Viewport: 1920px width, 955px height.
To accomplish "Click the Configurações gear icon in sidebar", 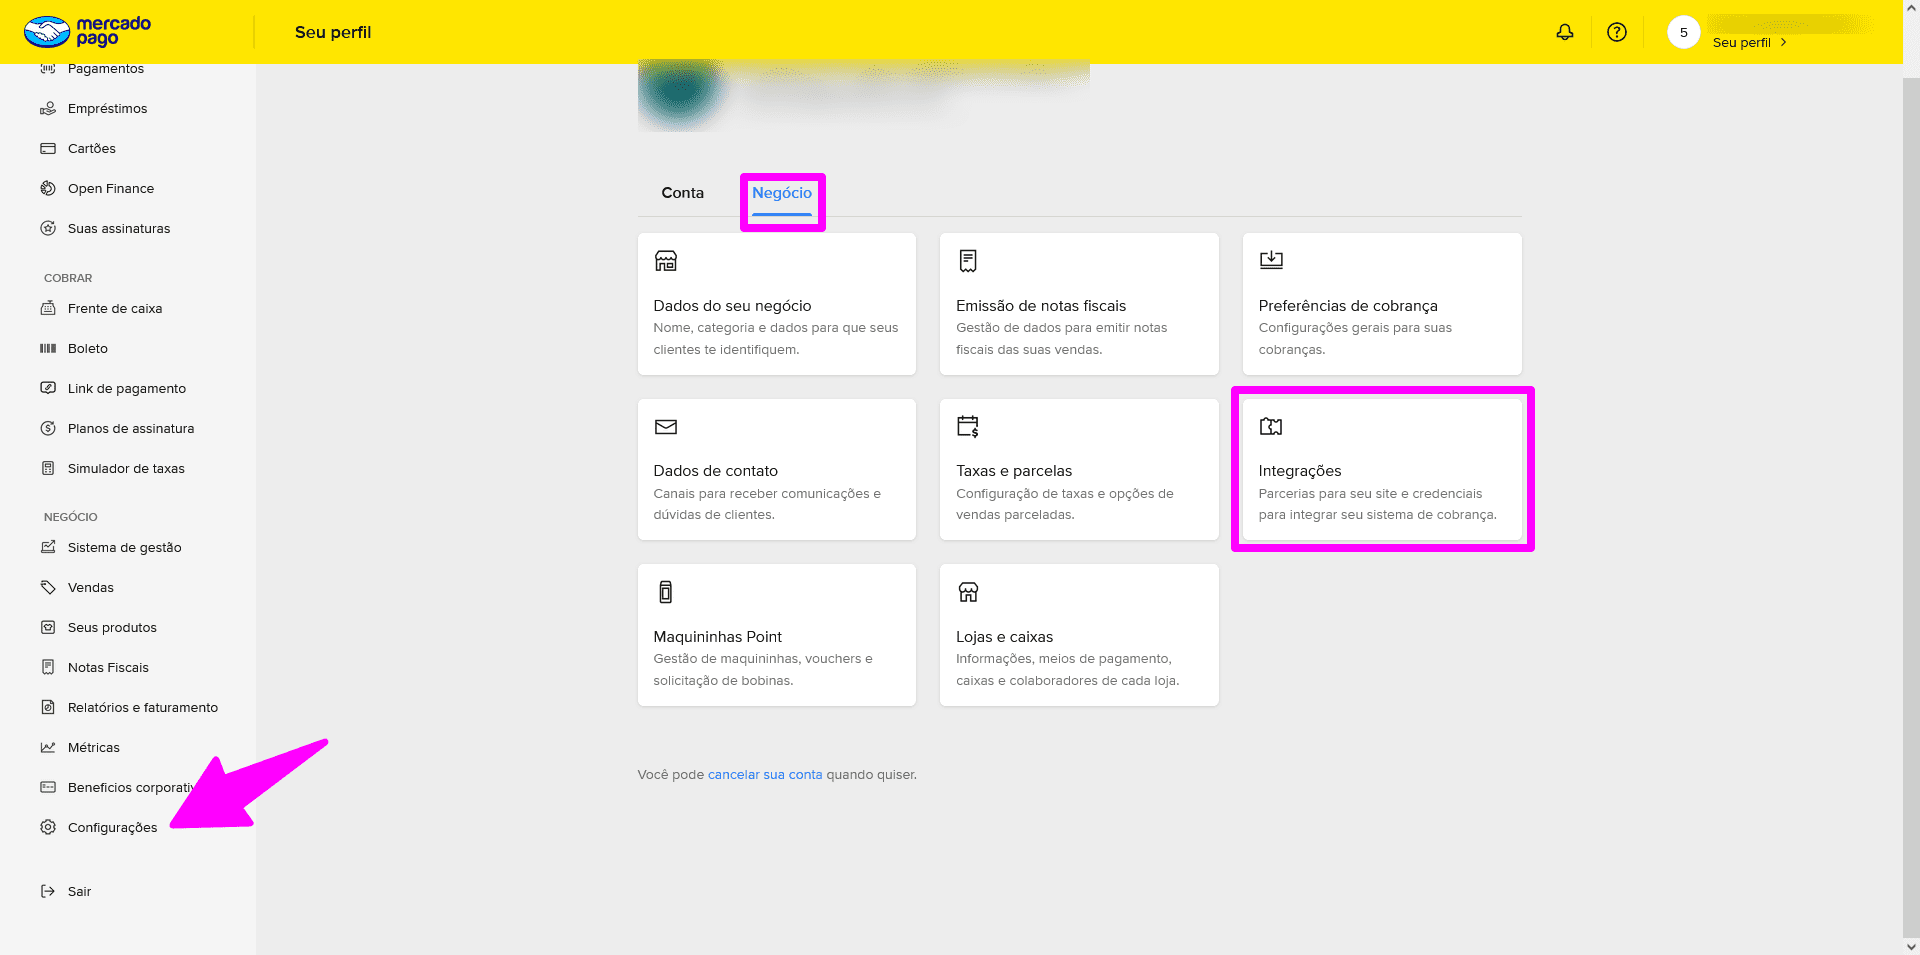I will tap(48, 827).
